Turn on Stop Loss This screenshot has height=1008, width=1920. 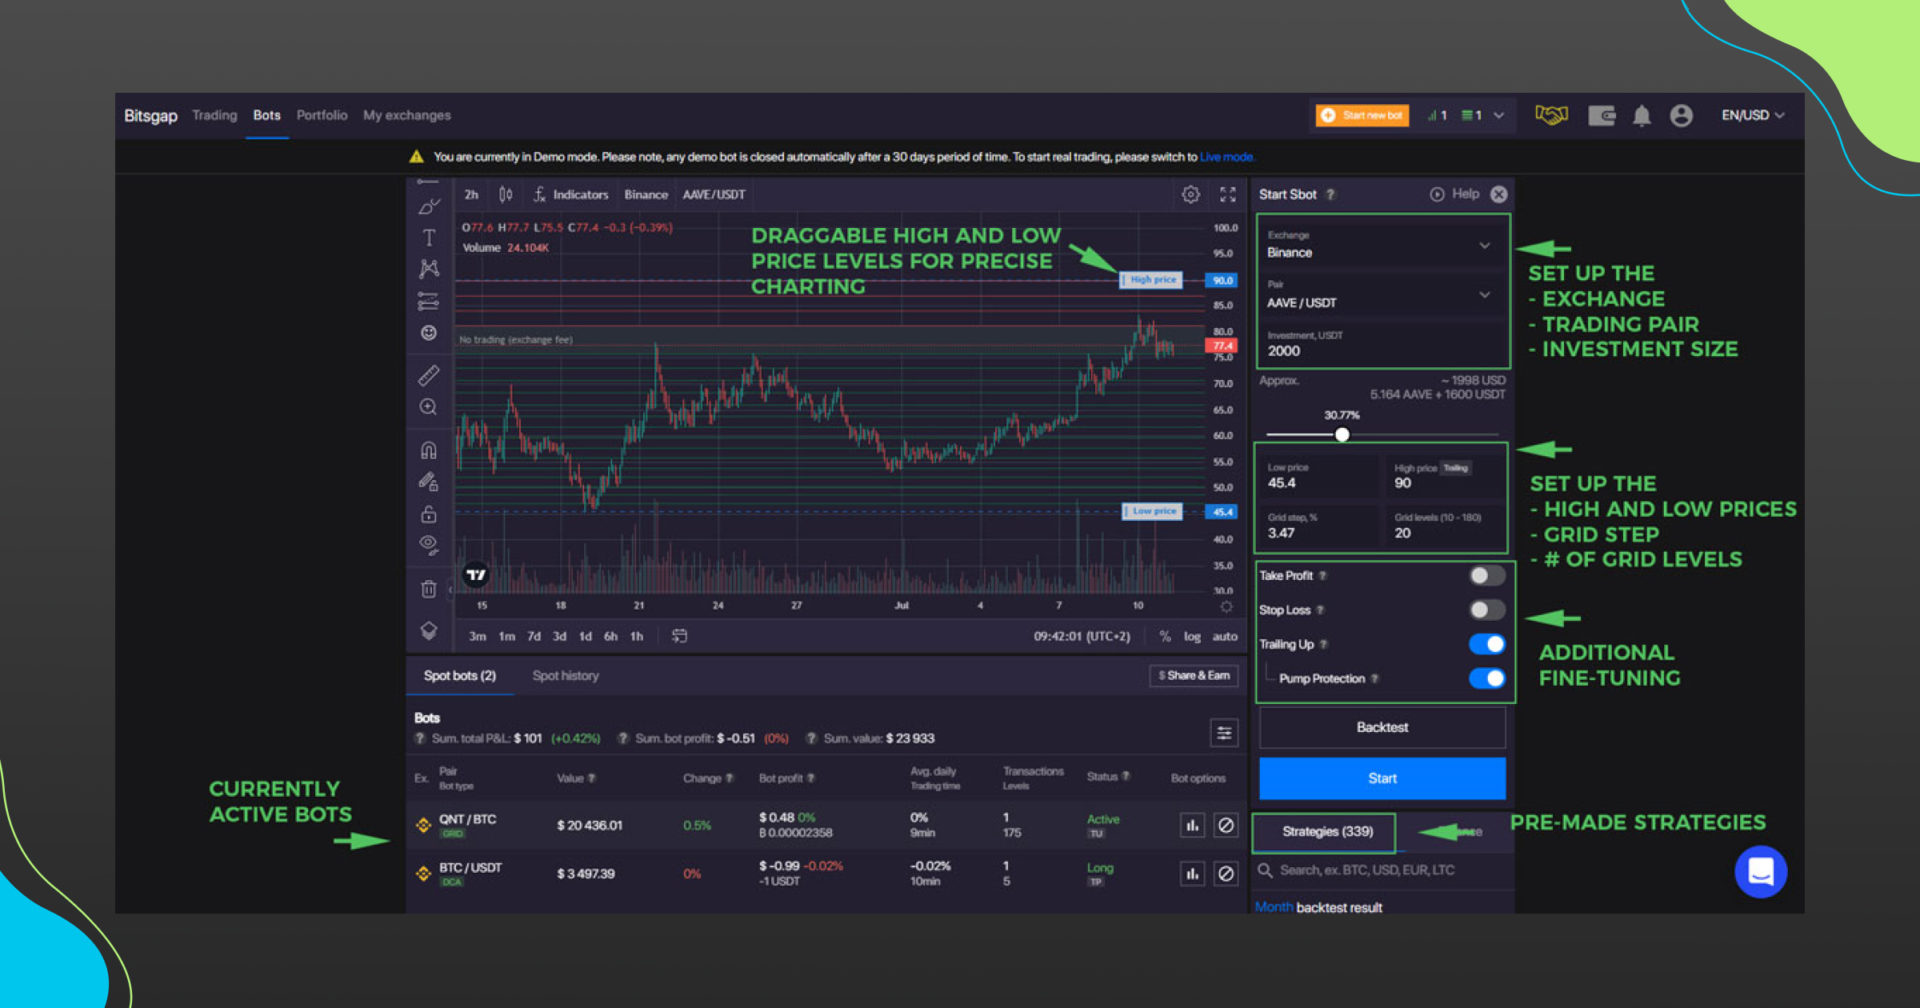pyautogui.click(x=1485, y=609)
